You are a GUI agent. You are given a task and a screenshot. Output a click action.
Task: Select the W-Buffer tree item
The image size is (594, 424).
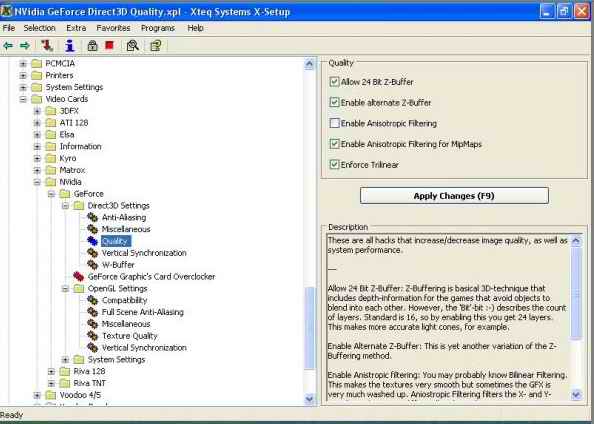(x=118, y=264)
